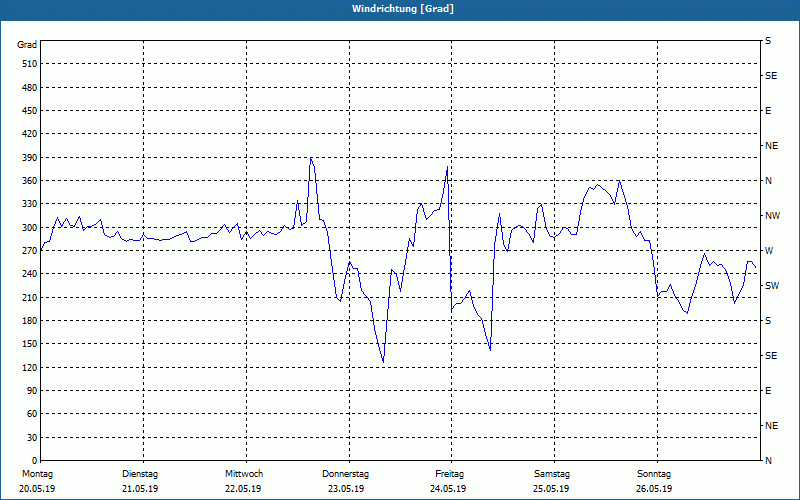Select the W compass label on right axis
800x500 pixels.
tap(769, 251)
